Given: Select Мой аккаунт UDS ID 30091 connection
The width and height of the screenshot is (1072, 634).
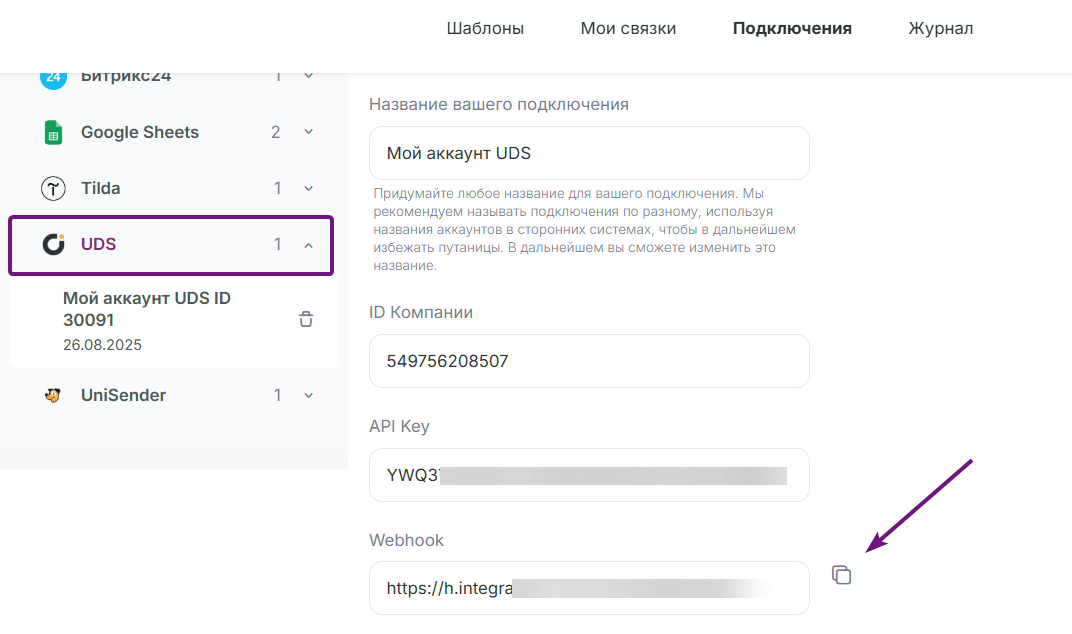Looking at the screenshot, I should click(x=174, y=321).
